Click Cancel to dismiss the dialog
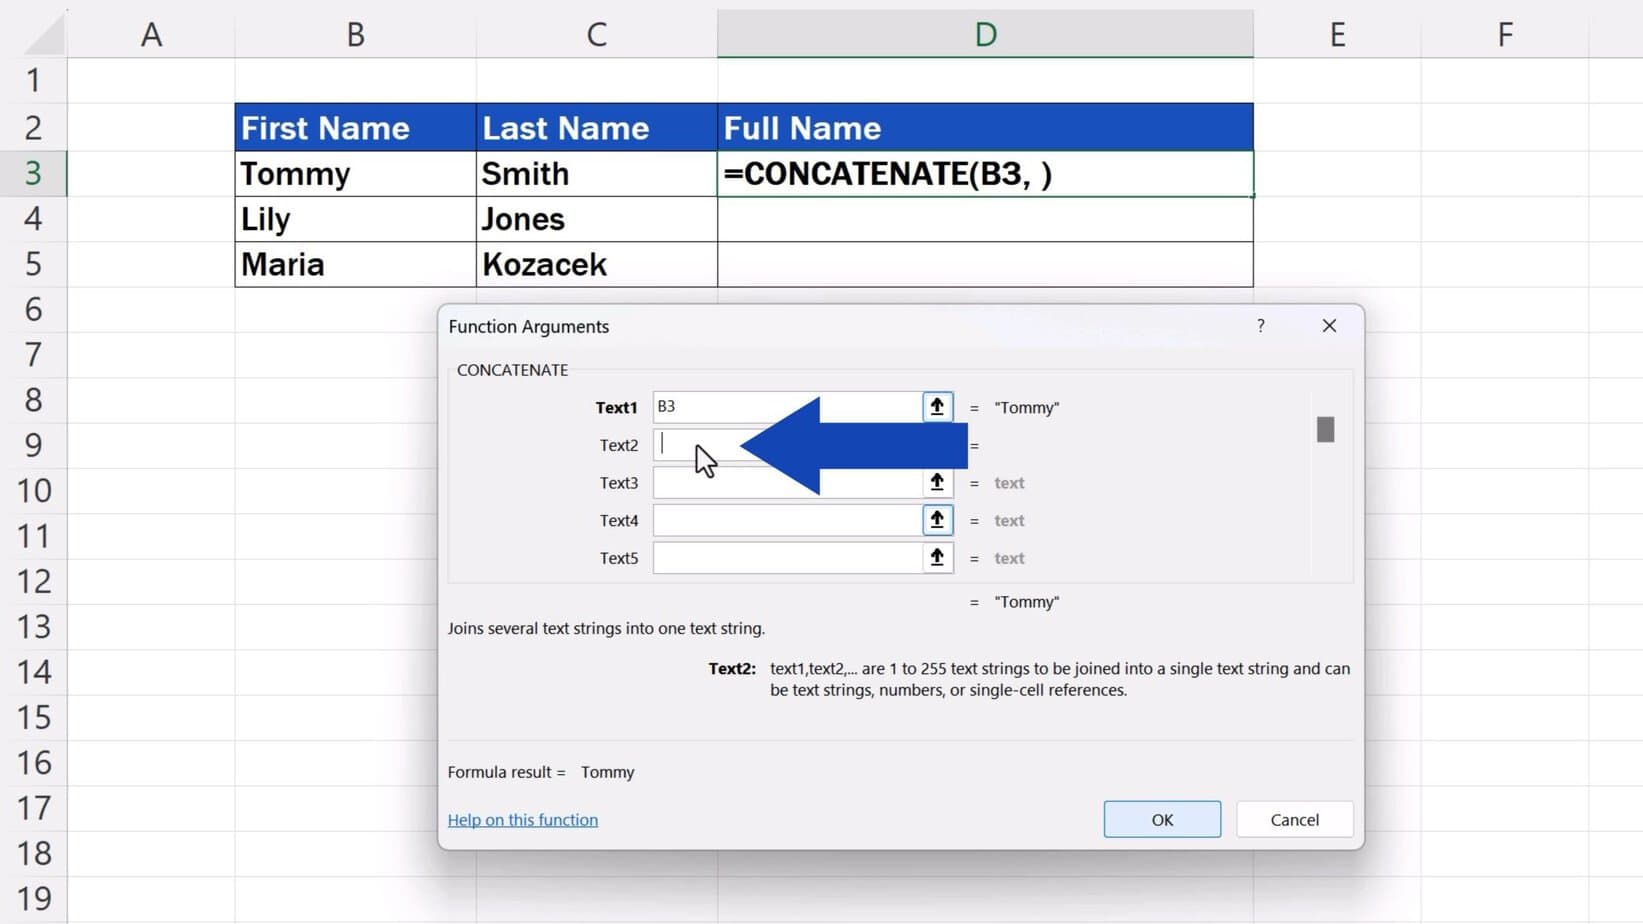This screenshot has width=1643, height=924. (x=1294, y=819)
